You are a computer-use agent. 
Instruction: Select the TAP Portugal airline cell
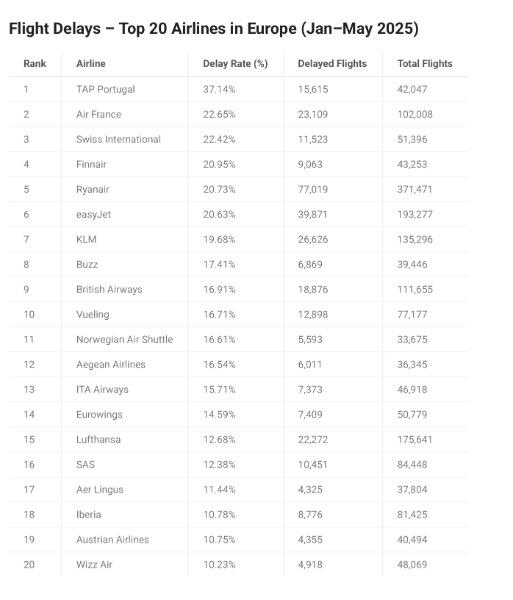(x=106, y=89)
